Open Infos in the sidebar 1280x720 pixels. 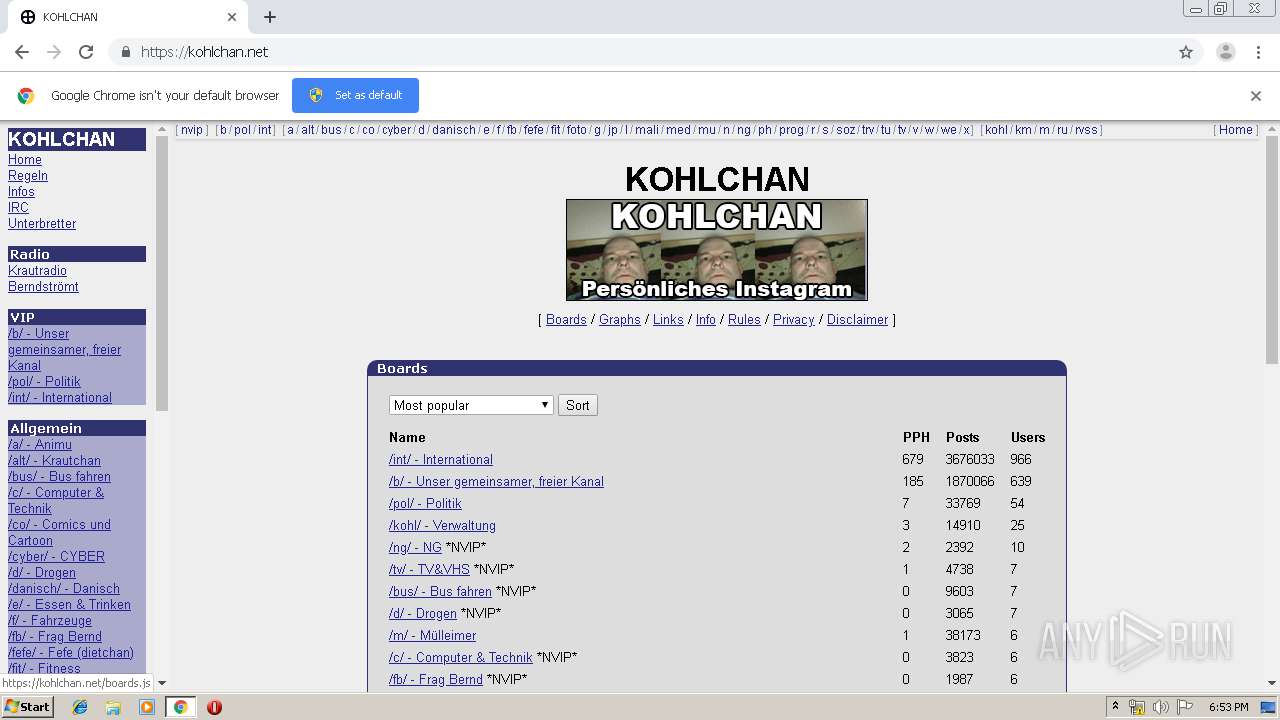click(21, 192)
